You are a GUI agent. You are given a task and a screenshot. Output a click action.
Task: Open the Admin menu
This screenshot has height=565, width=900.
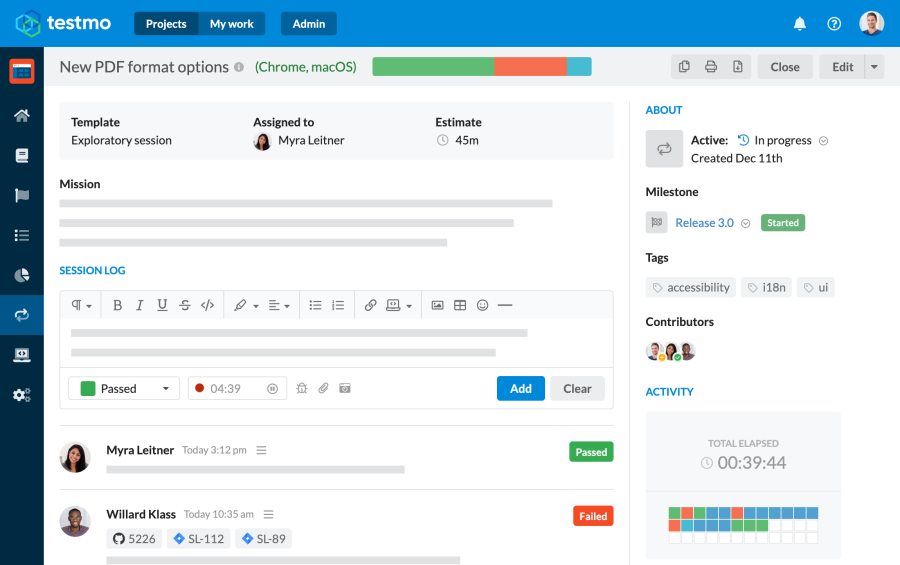click(x=308, y=24)
